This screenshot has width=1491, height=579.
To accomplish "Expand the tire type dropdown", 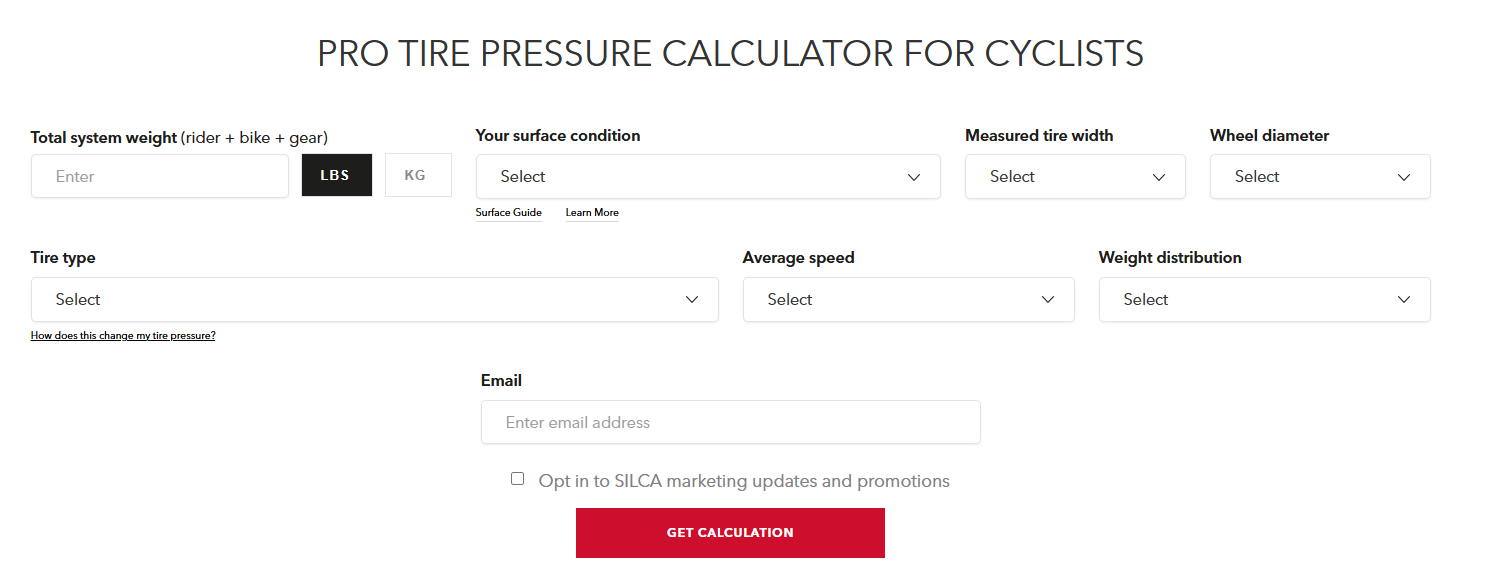I will tap(375, 299).
